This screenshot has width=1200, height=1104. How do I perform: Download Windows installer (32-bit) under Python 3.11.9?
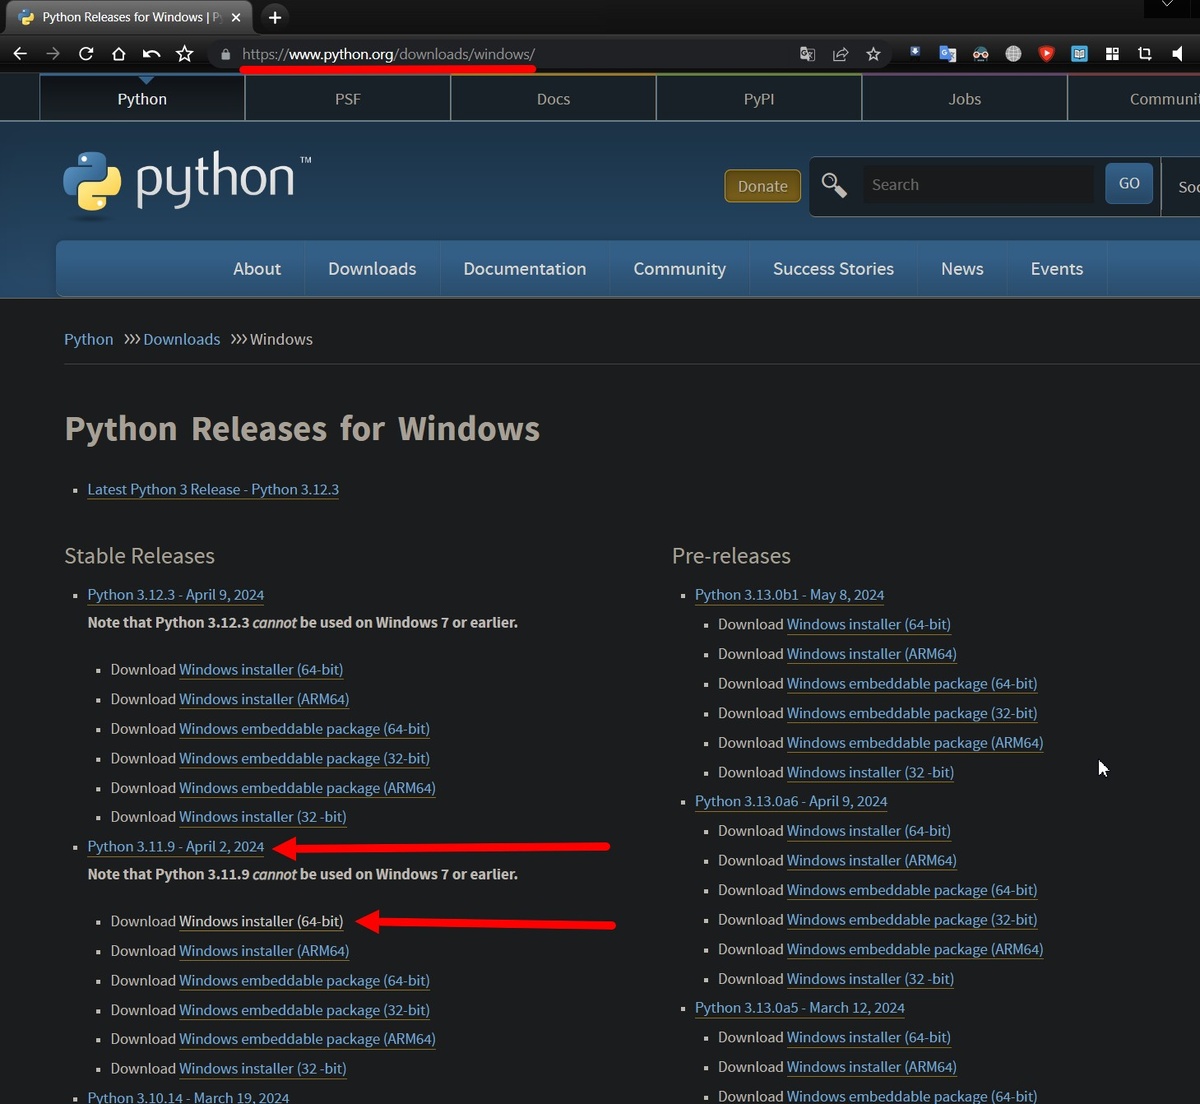263,1069
